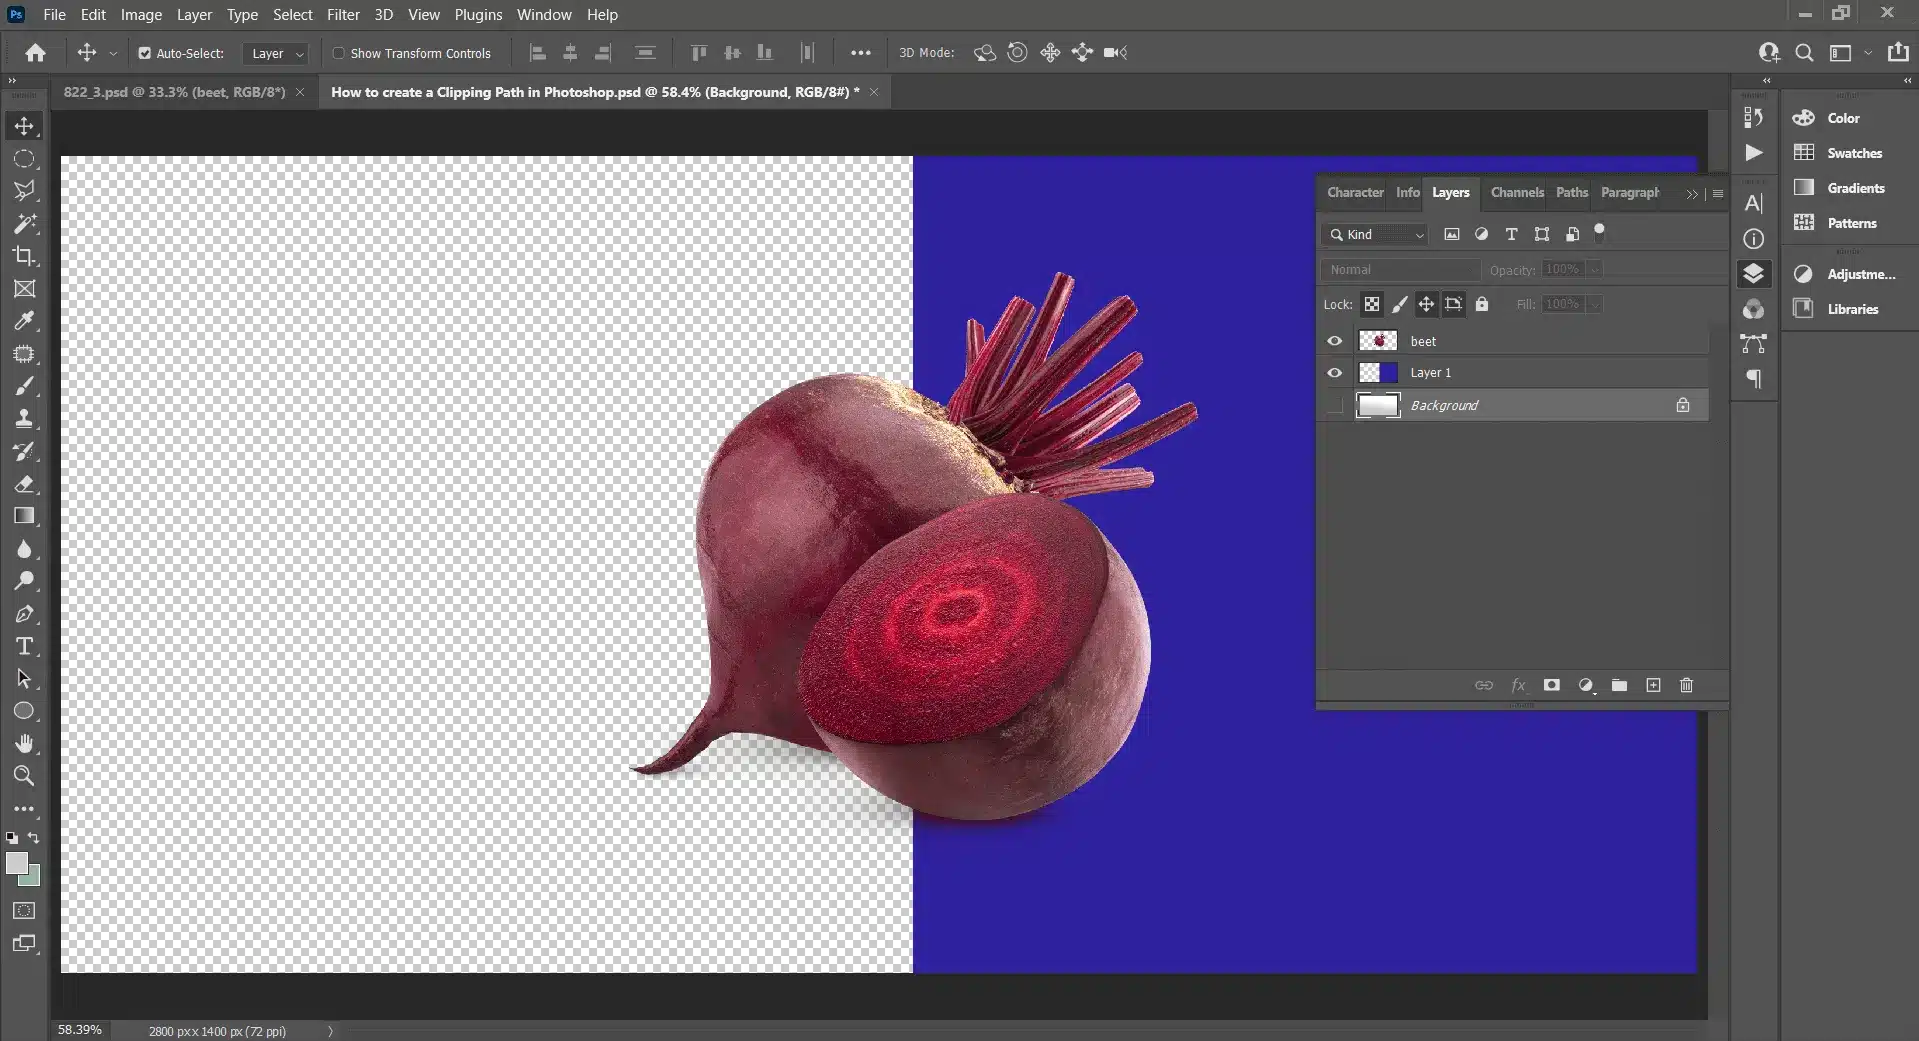Select the Brush tool
Viewport: 1919px width, 1041px height.
tap(24, 386)
